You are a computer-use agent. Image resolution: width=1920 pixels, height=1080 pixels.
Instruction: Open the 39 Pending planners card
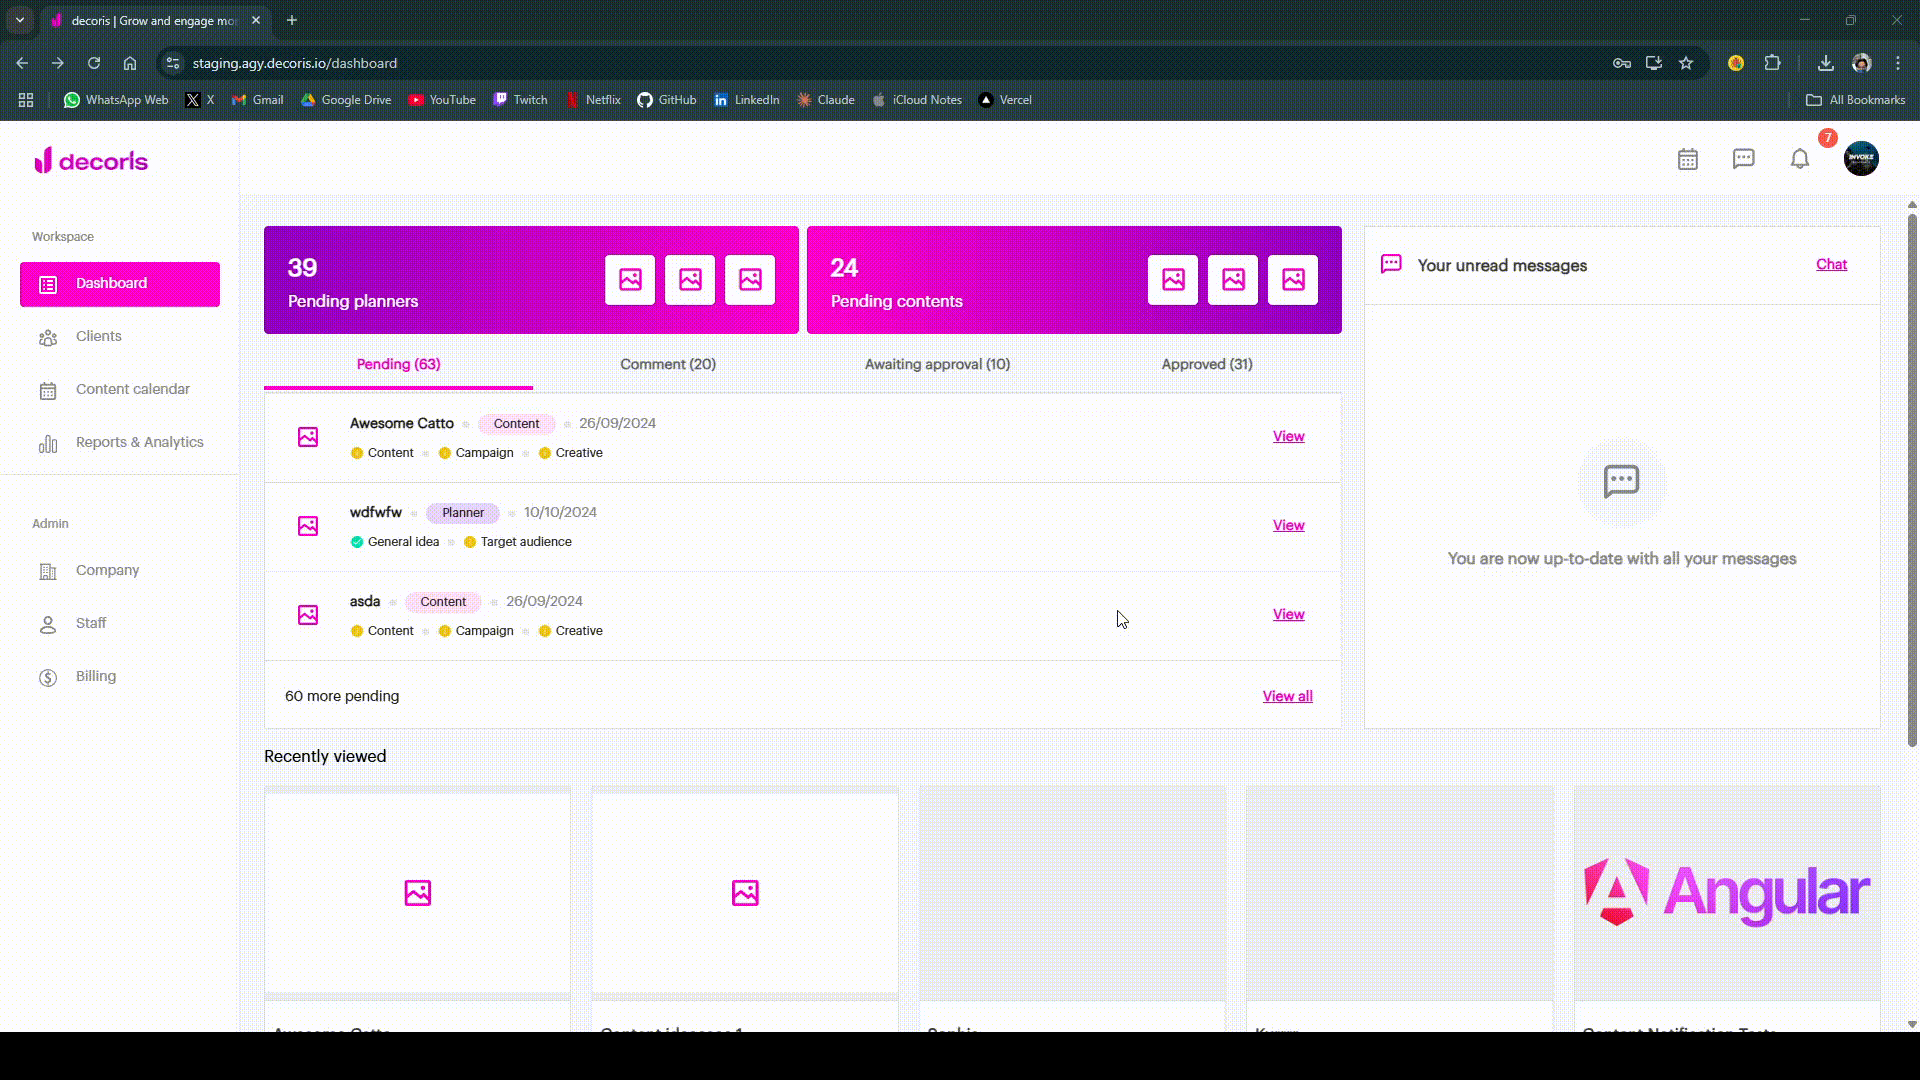(531, 280)
